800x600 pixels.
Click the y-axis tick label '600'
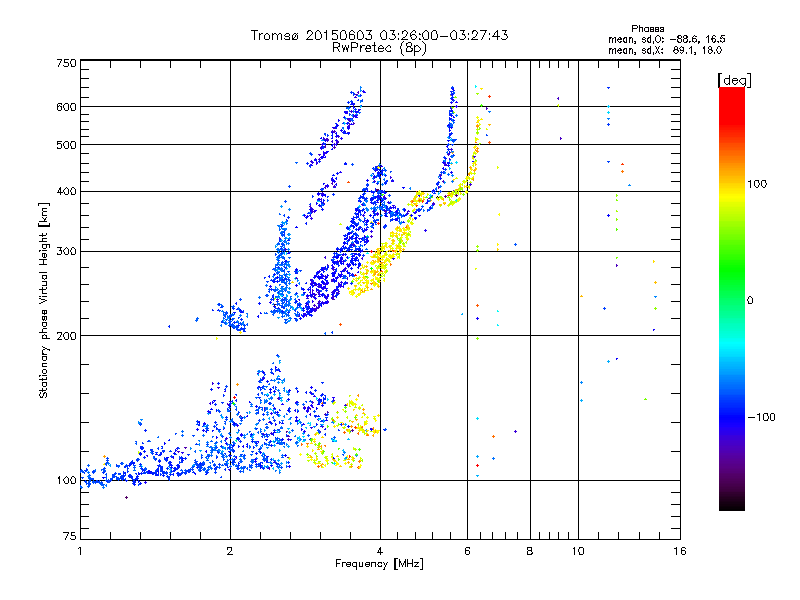[66, 107]
